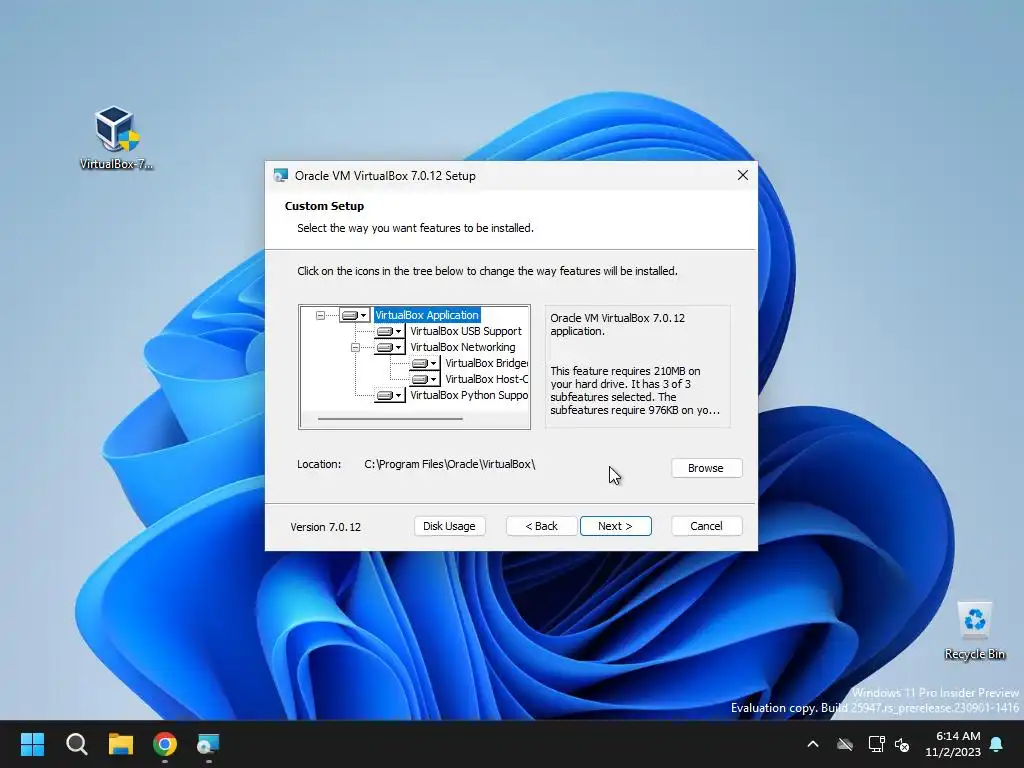Screen dimensions: 1024x768
Task: Open VirtualBox Application feature dropdown icon
Action: (355, 315)
